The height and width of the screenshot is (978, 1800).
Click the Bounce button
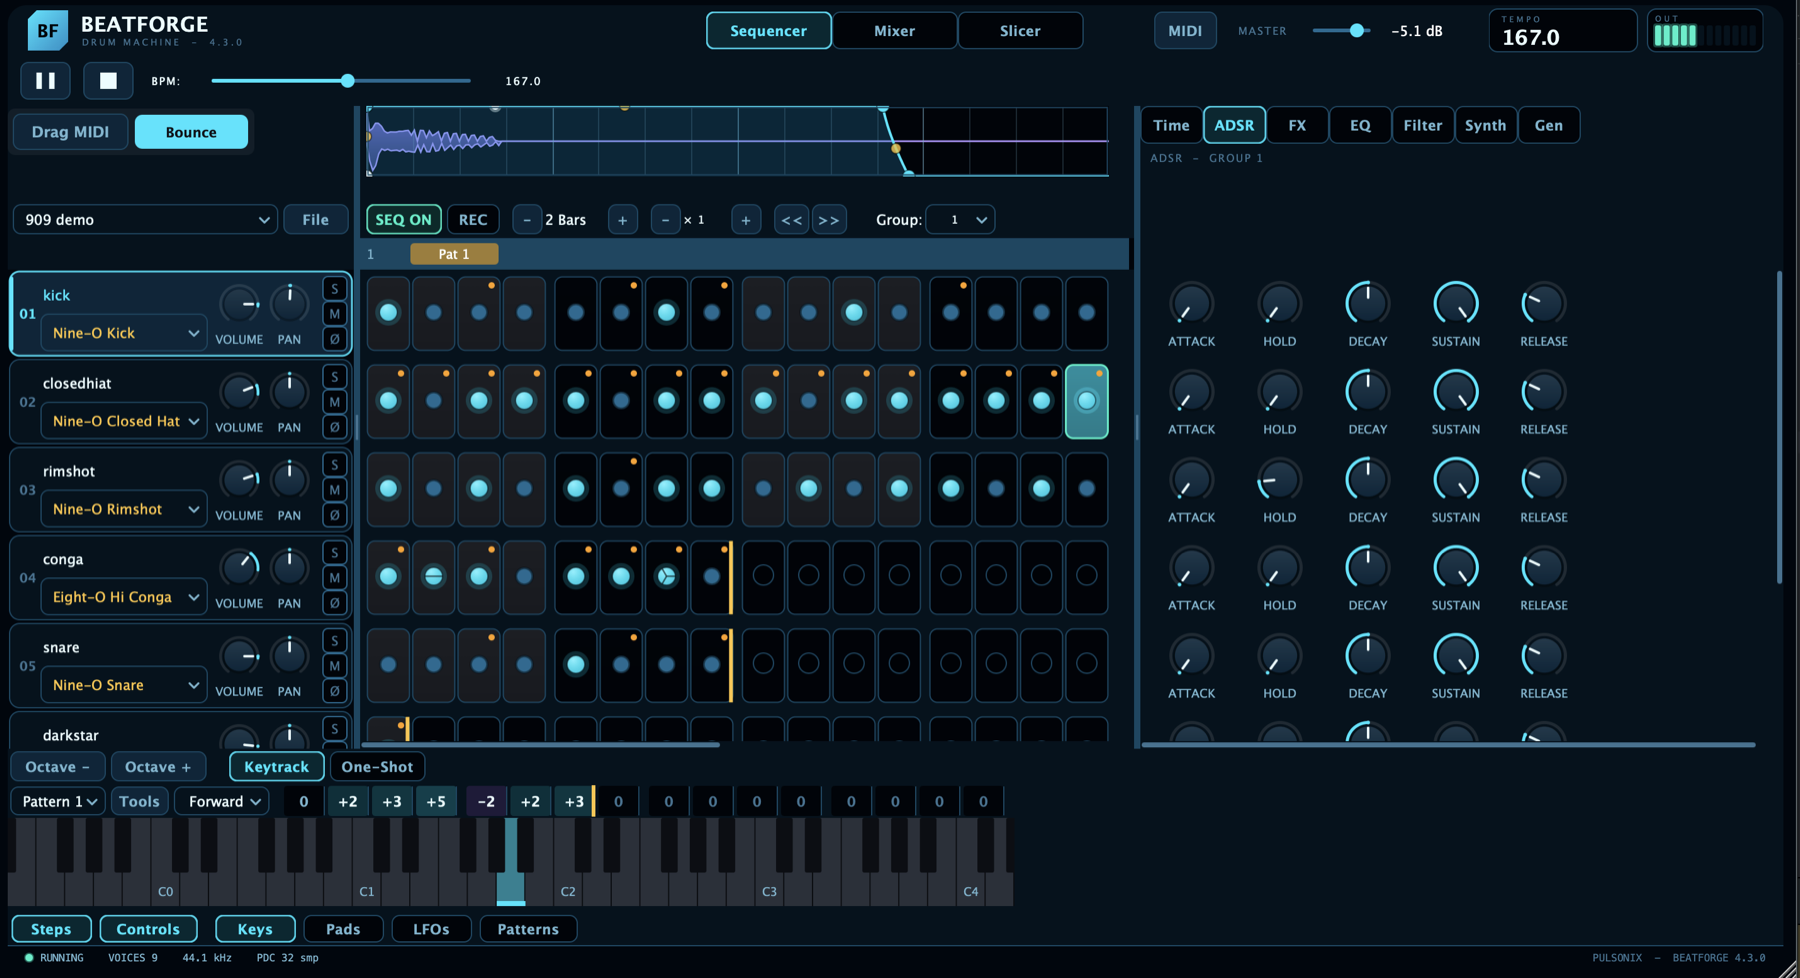pos(191,132)
